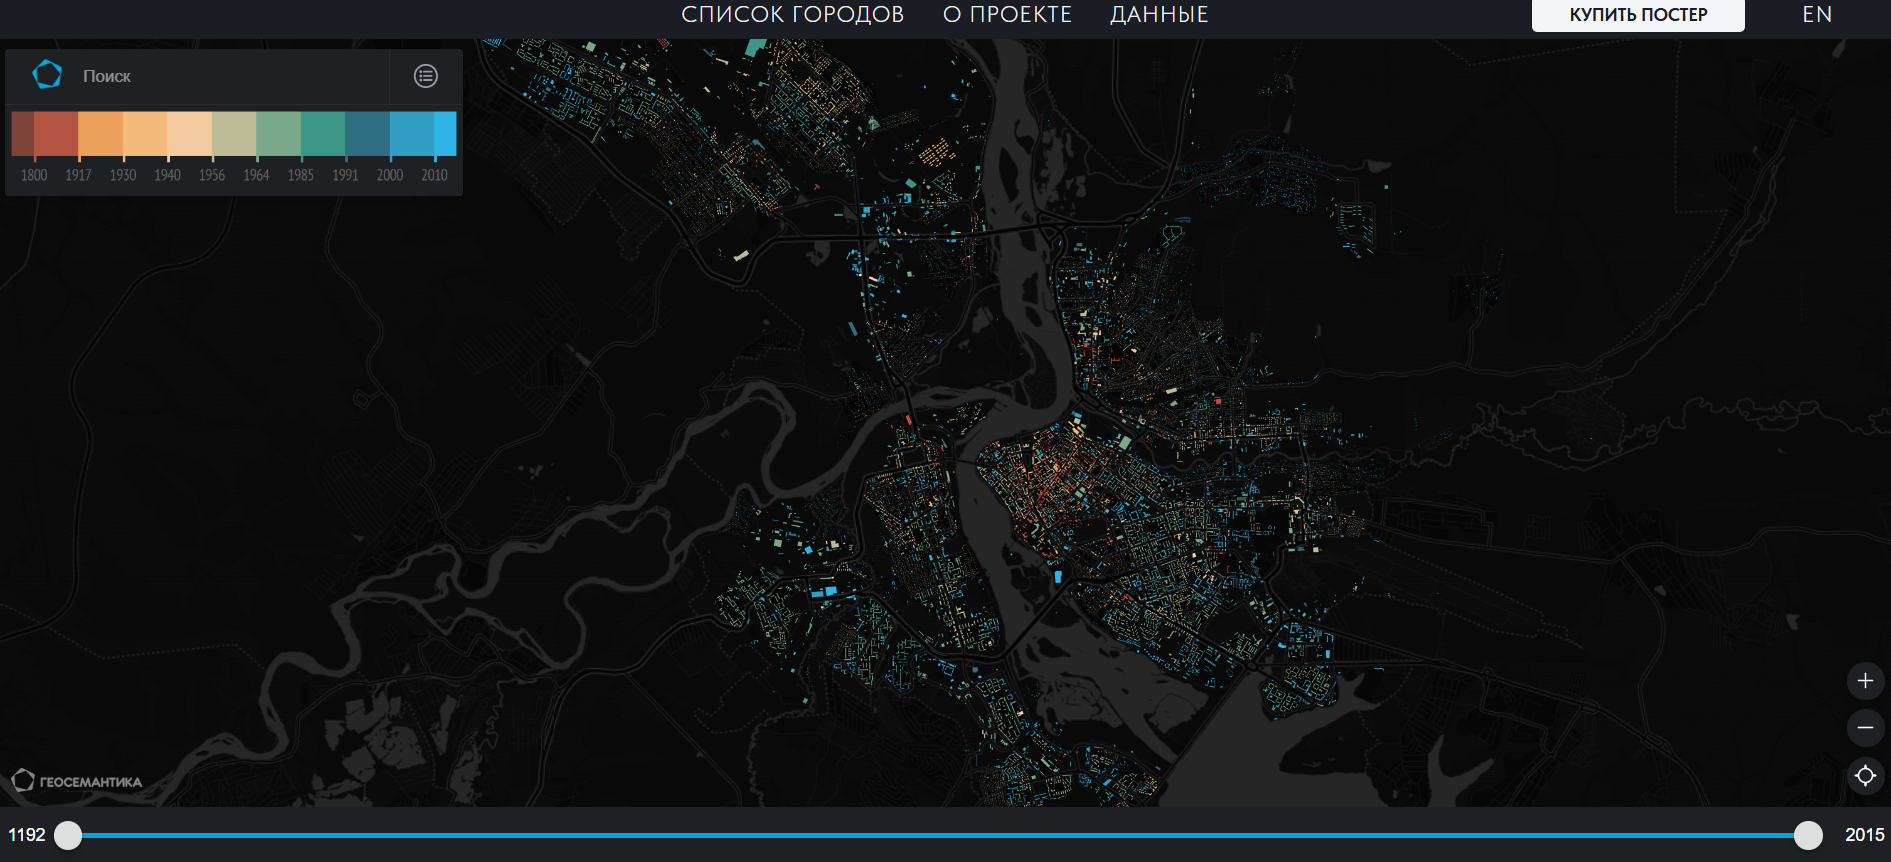Select the 1991 teal legend swatch

[x=323, y=134]
